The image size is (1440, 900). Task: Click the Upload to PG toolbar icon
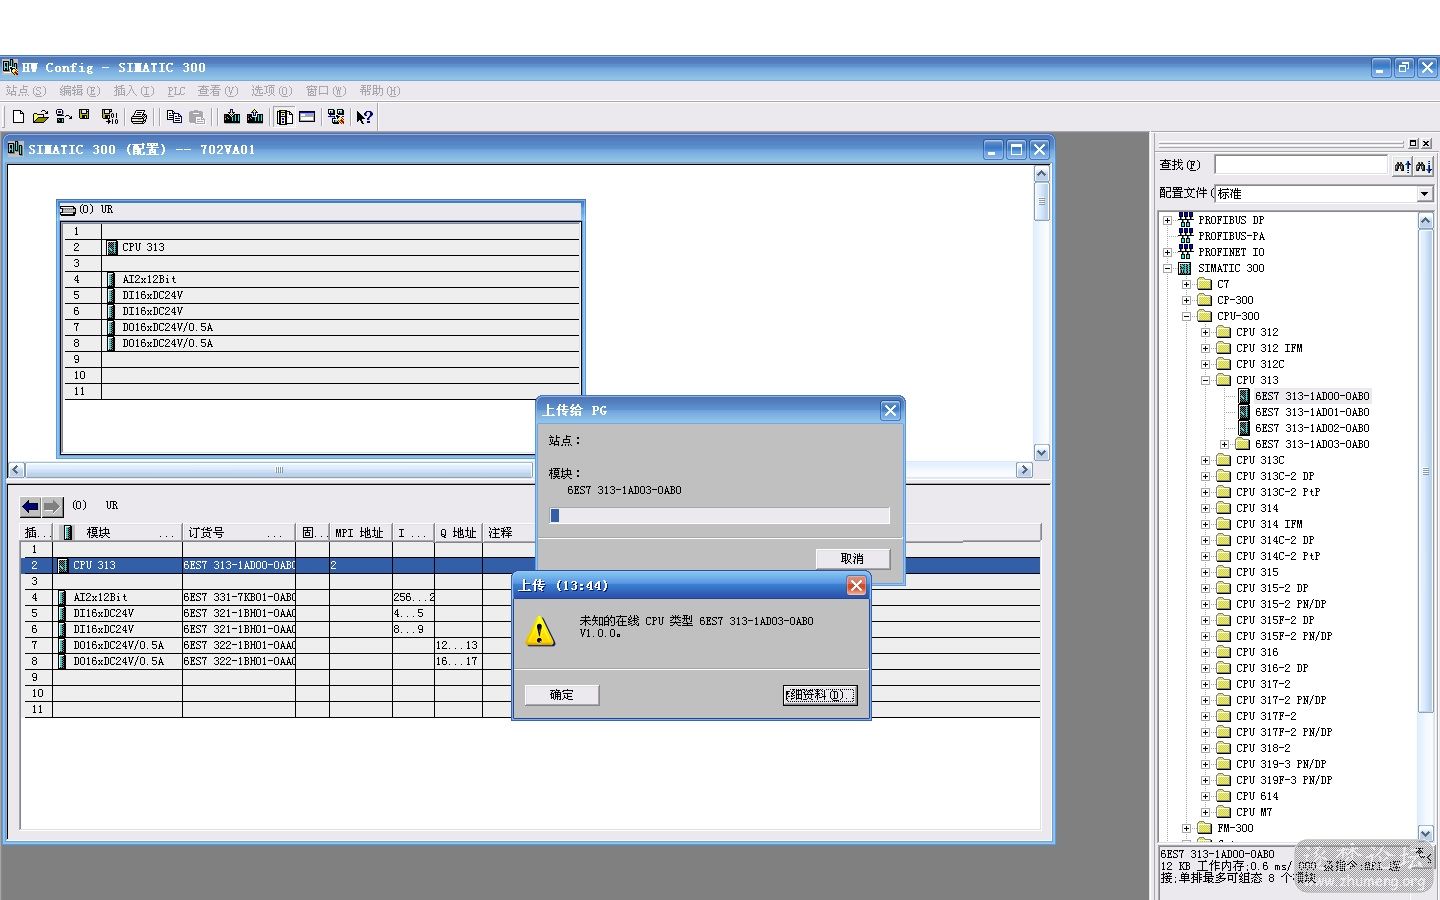tap(255, 117)
